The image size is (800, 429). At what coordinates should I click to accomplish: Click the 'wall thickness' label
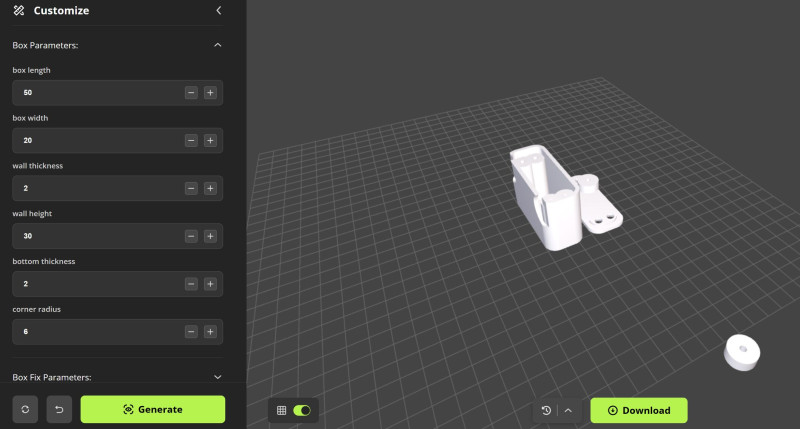click(38, 166)
